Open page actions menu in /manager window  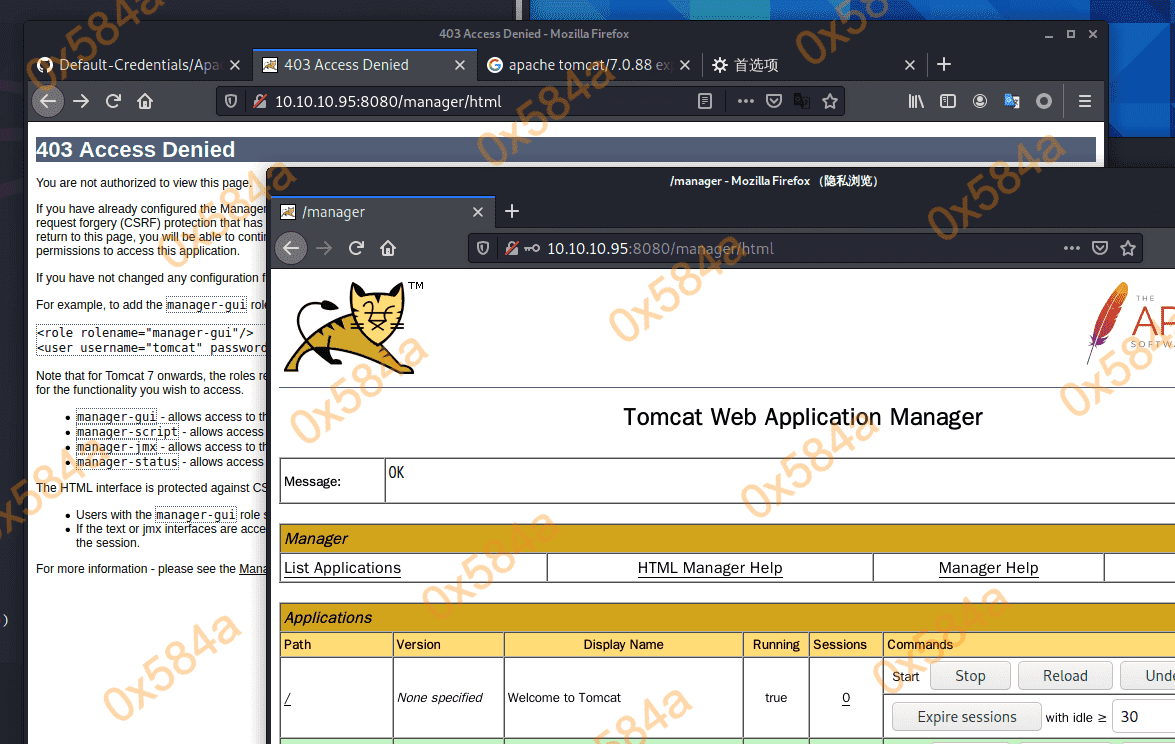[1071, 248]
